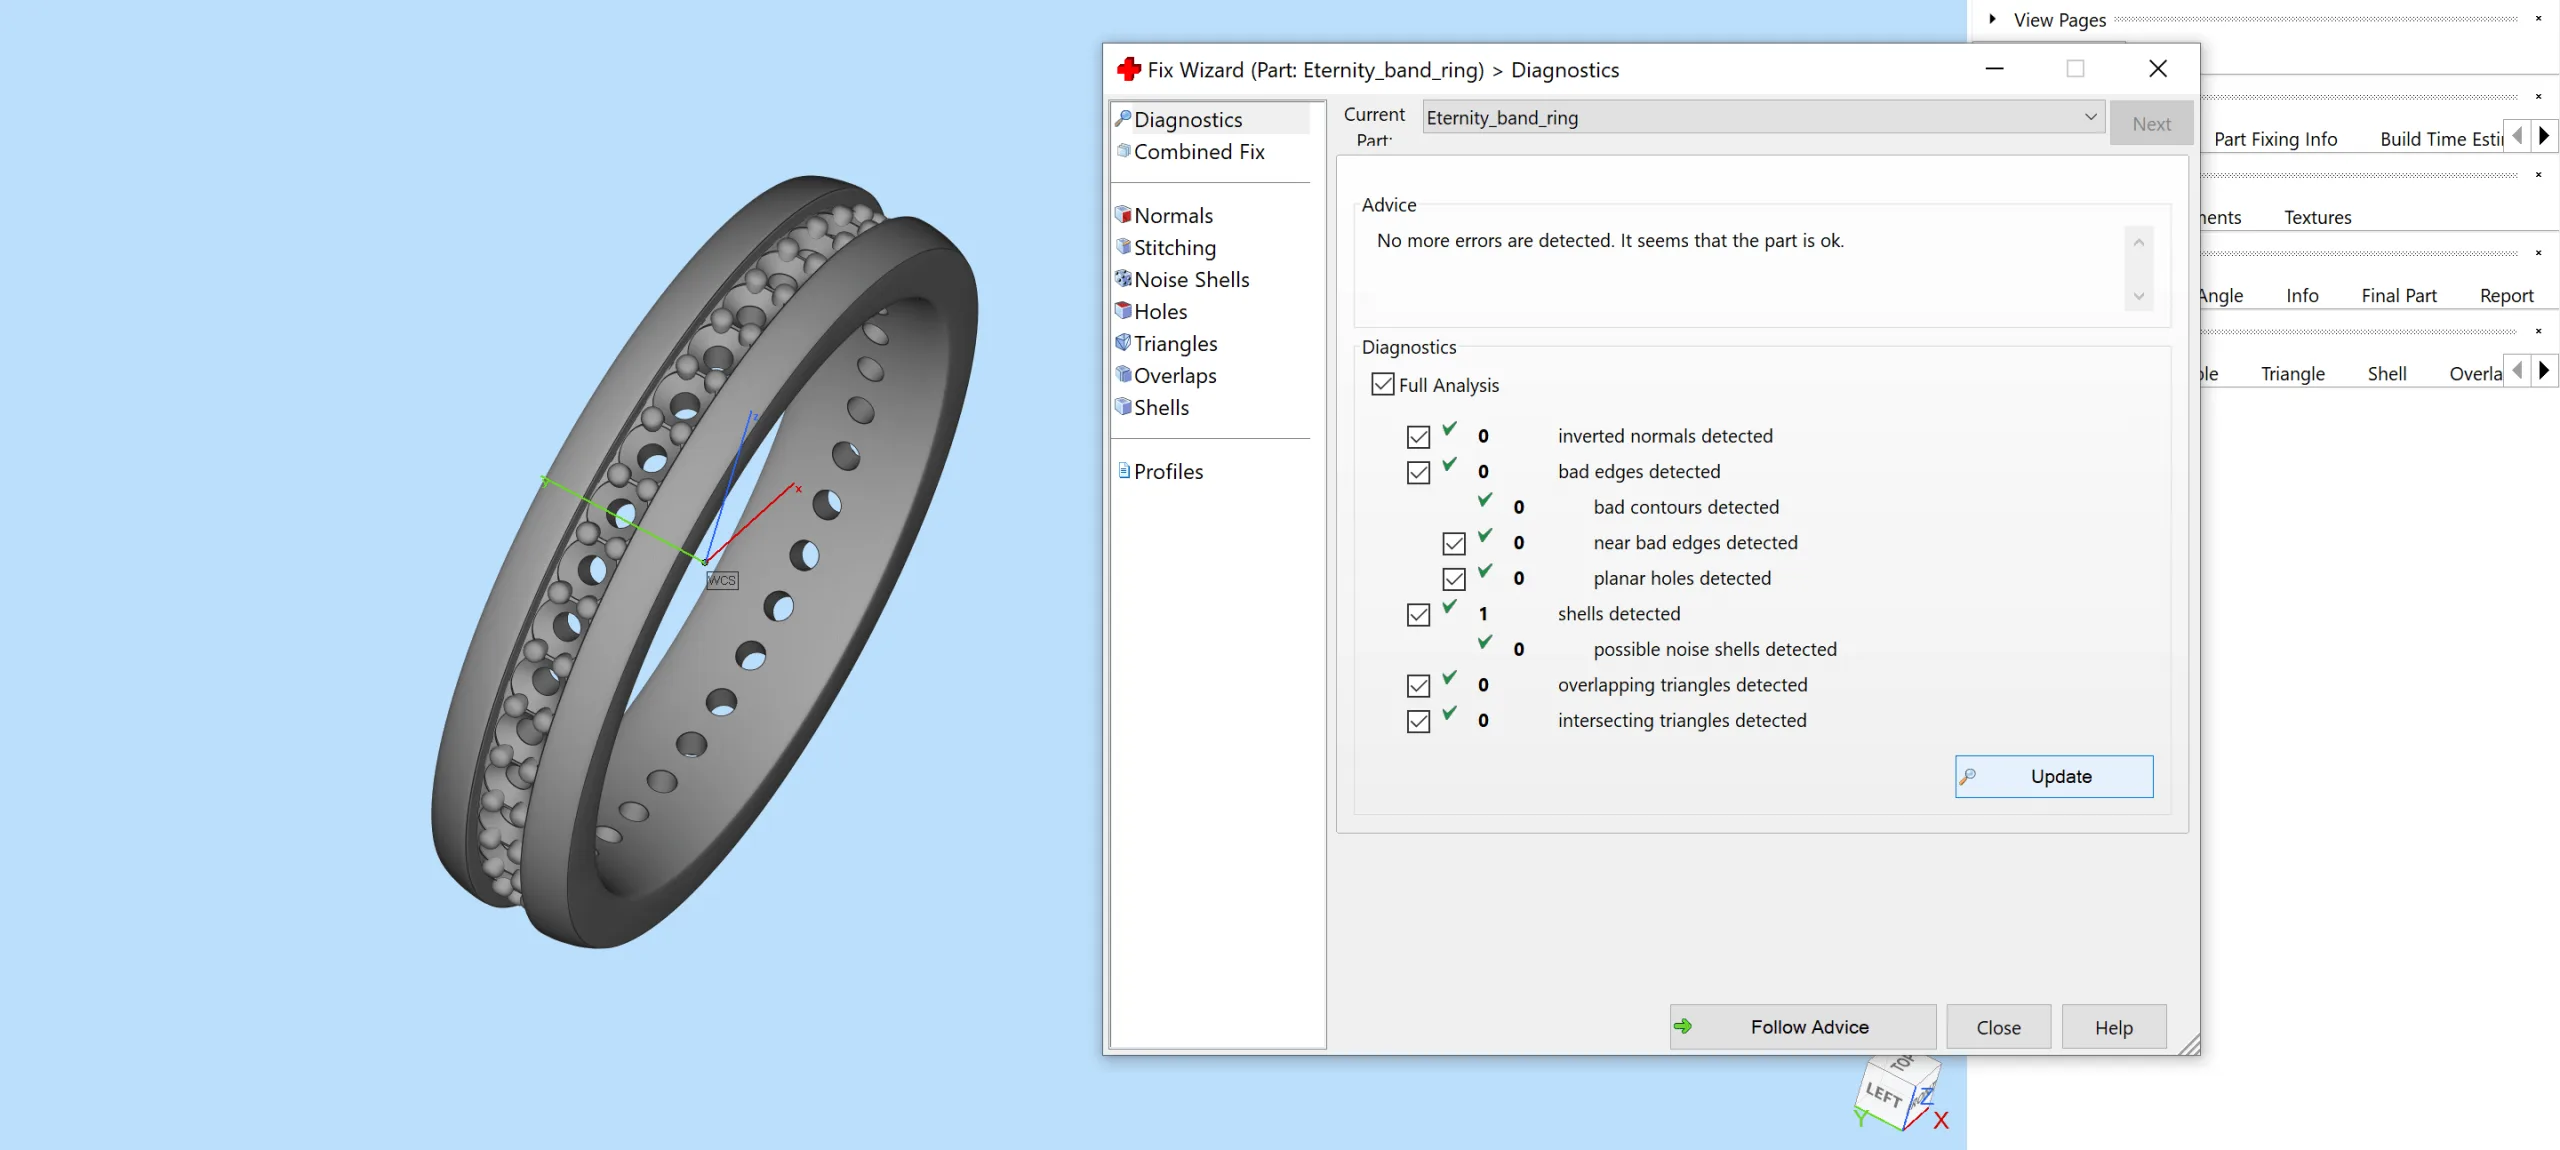Image resolution: width=2560 pixels, height=1150 pixels.
Task: Click the Profiles icon in sidebar
Action: [1123, 470]
